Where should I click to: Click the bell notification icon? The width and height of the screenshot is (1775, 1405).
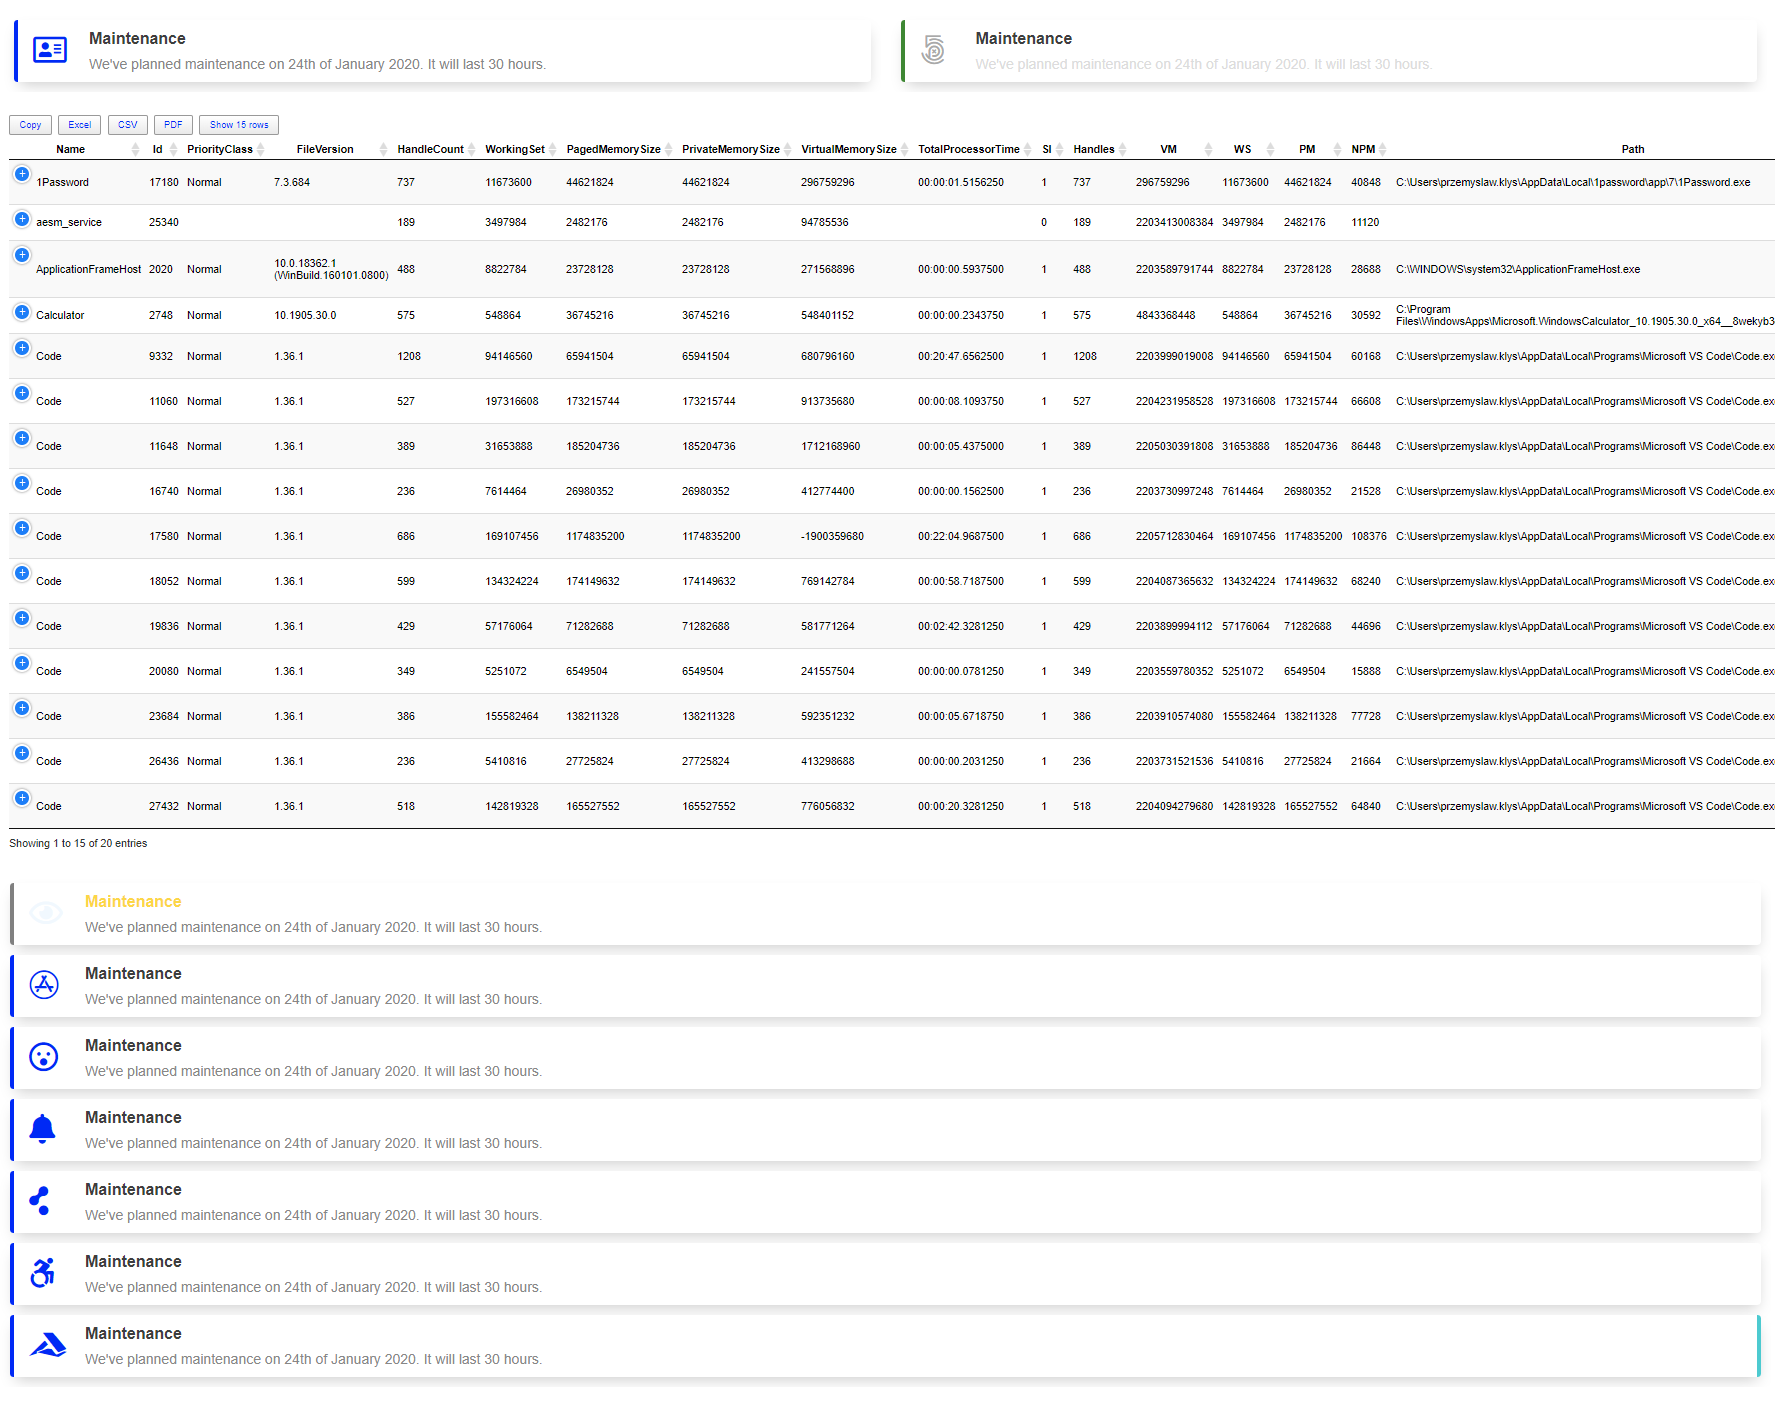42,1129
